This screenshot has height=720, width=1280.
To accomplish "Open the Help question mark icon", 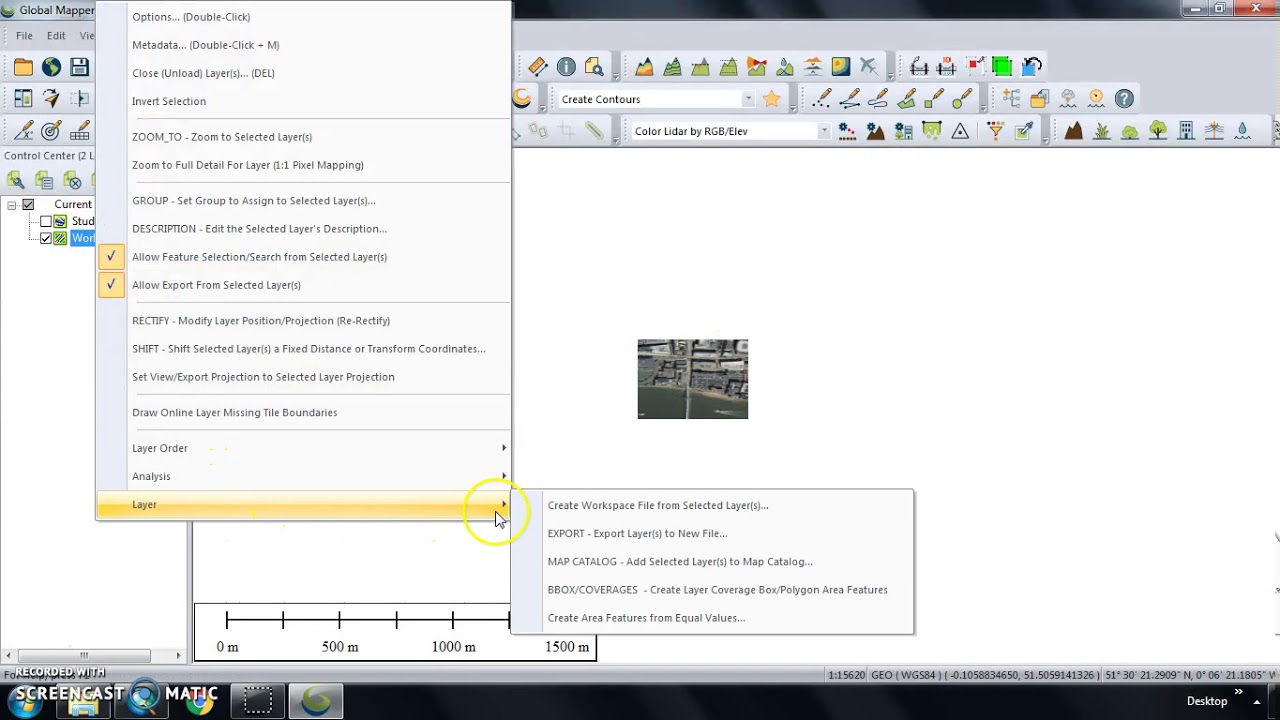I will pos(1124,99).
